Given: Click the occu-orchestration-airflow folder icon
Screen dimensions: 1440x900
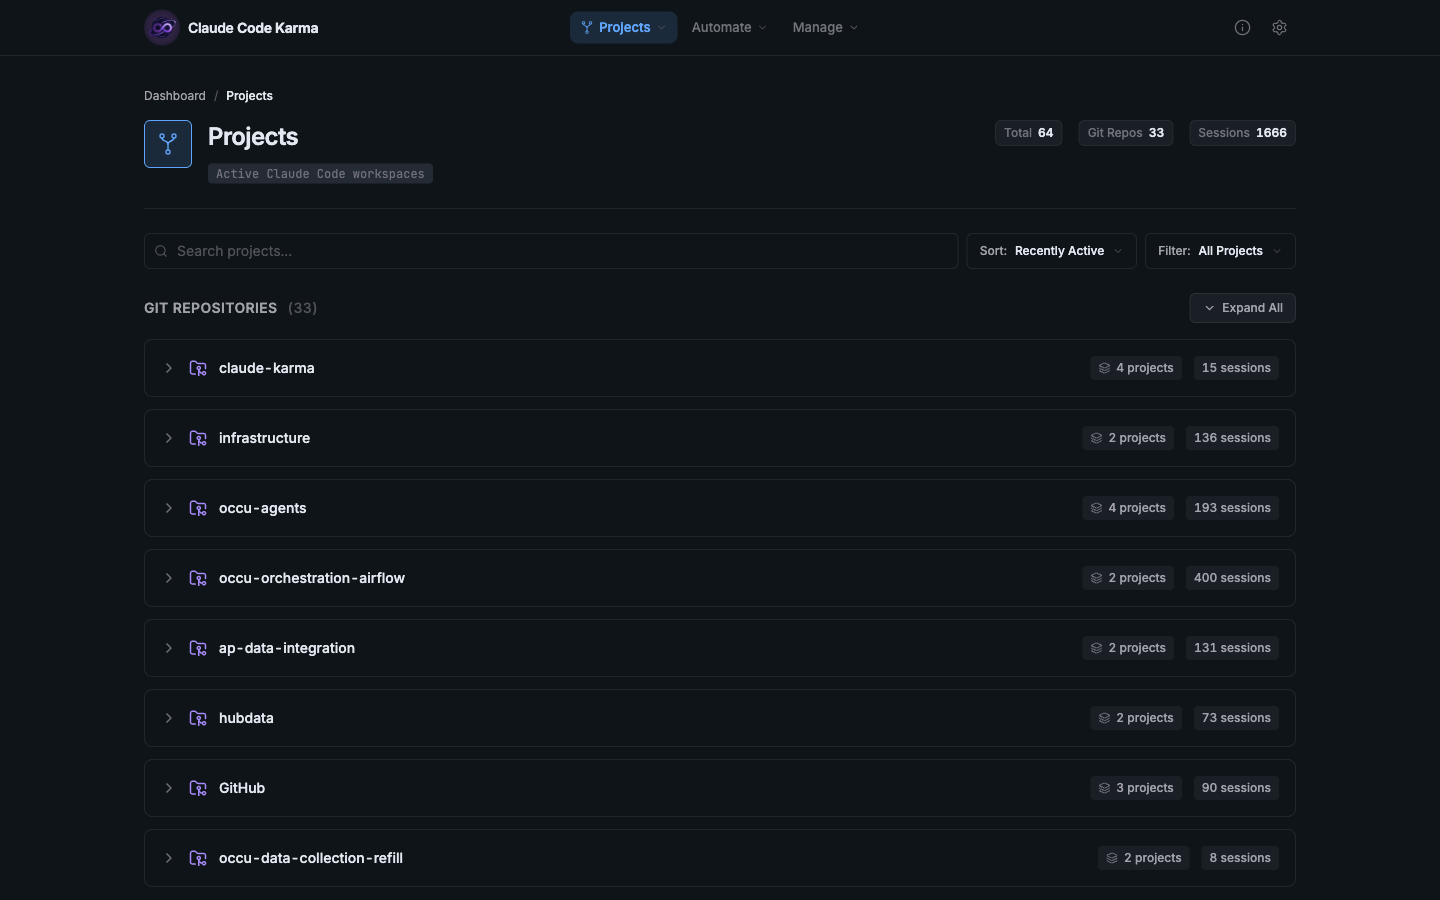Looking at the screenshot, I should coord(198,578).
